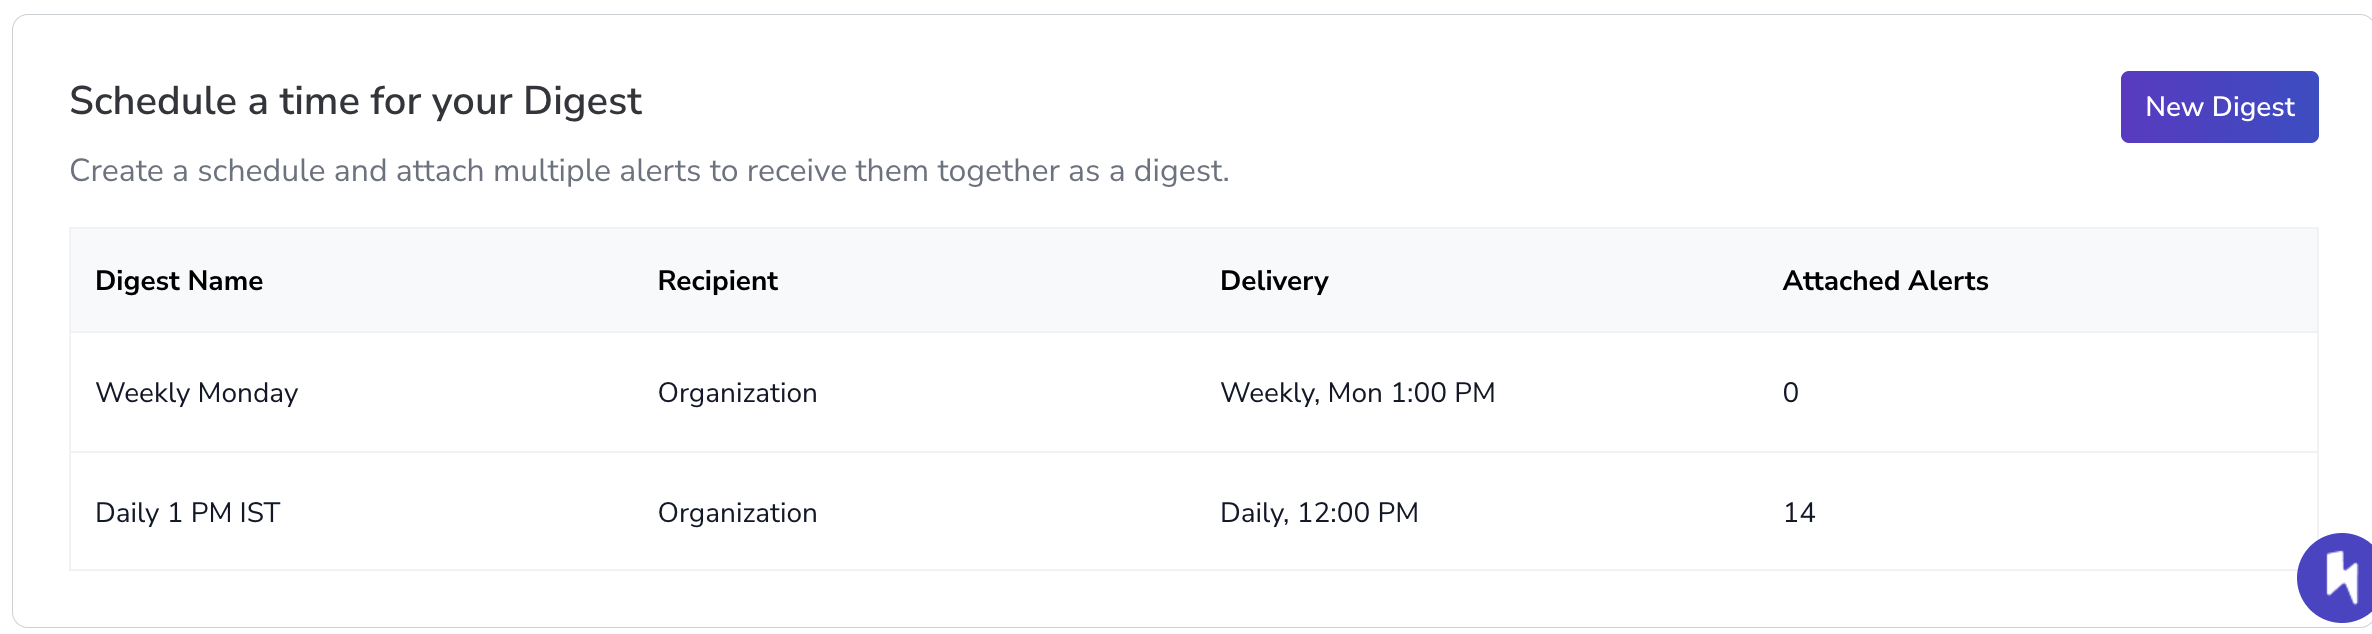The height and width of the screenshot is (634, 2372).
Task: Select the Weekly Monday digest name
Action: [x=197, y=393]
